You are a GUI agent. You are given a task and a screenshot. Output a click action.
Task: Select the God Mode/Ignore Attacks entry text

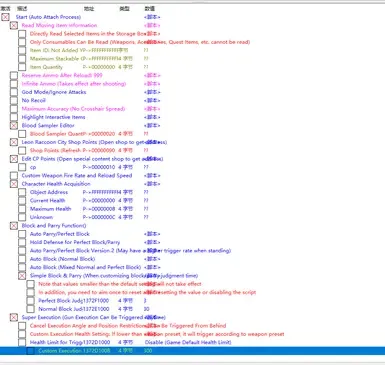tap(54, 92)
